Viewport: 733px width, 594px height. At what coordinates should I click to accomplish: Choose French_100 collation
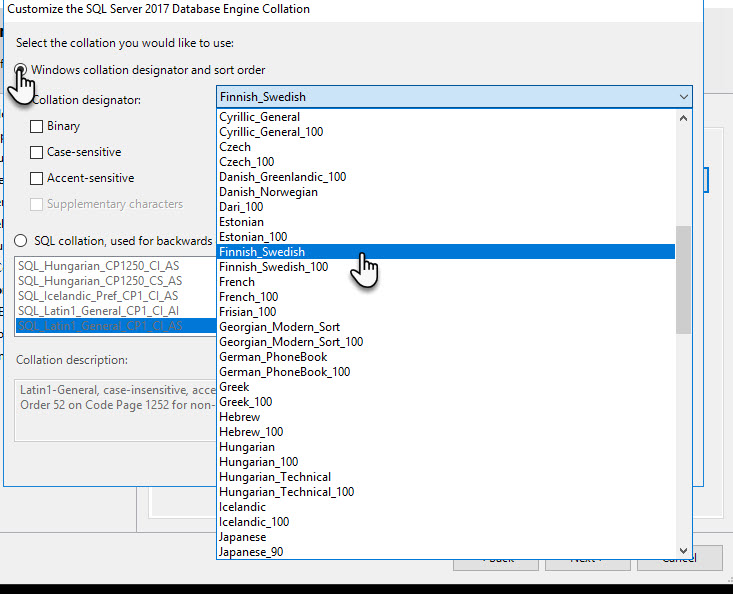(446, 297)
